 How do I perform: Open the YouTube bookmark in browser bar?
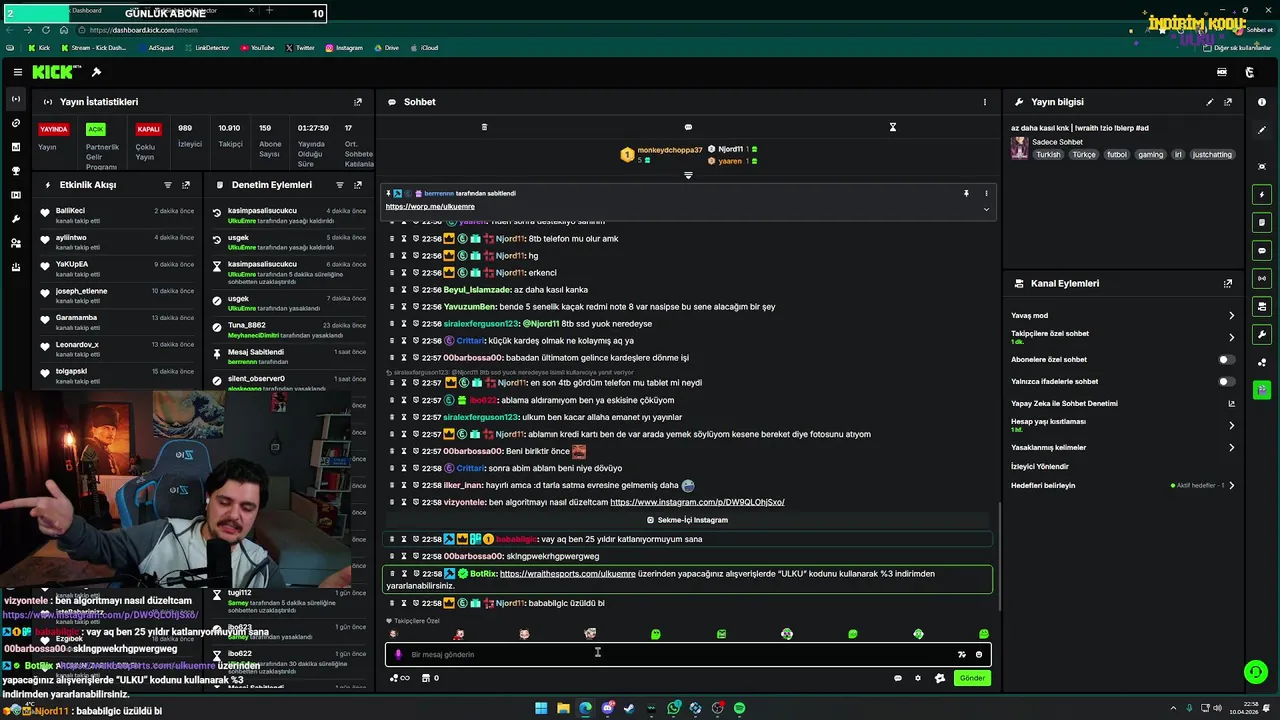(x=257, y=47)
